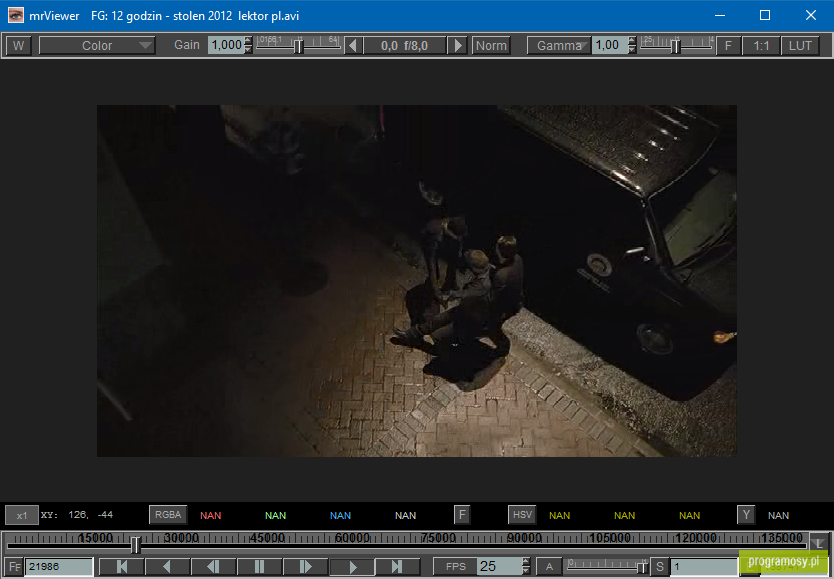This screenshot has height=579, width=834.
Task: Toggle the Norm normalize button
Action: (491, 46)
